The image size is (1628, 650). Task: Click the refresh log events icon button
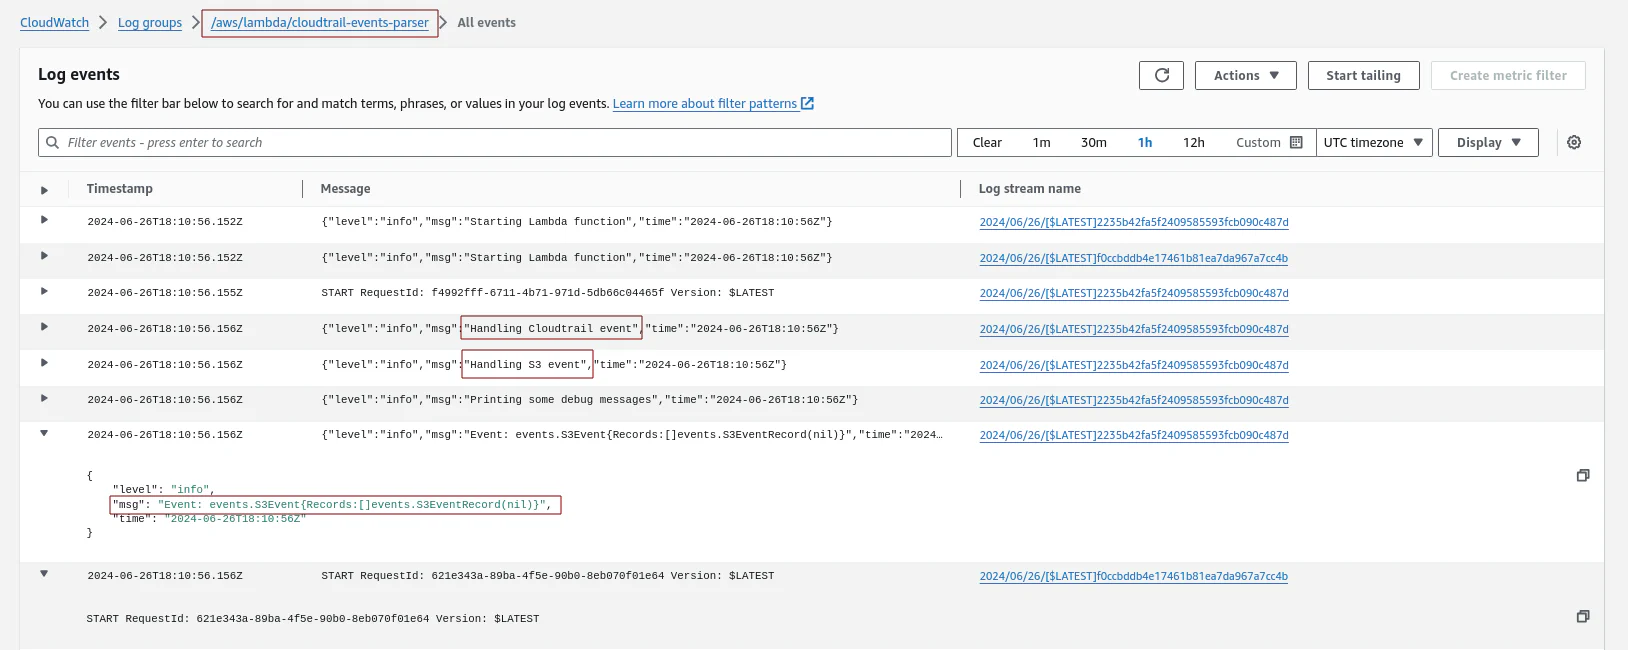pos(1161,75)
